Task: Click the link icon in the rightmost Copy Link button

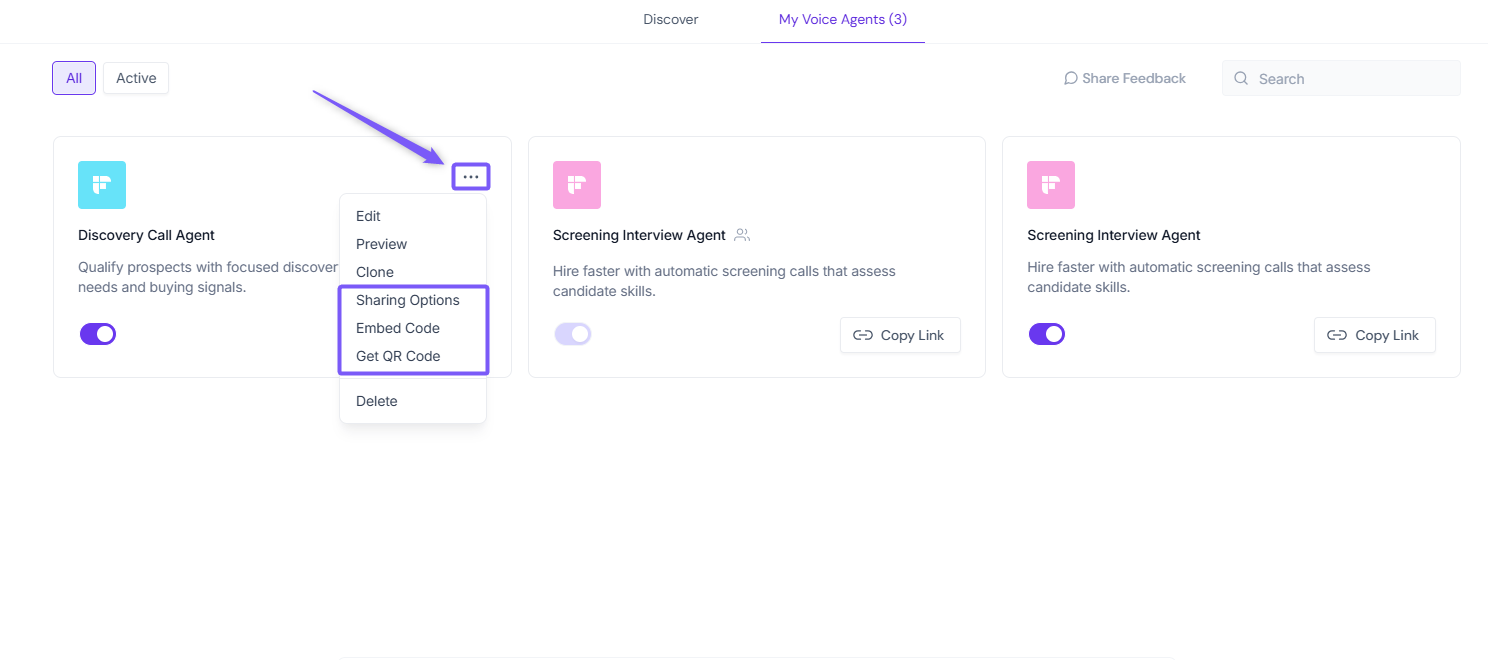Action: (x=1336, y=336)
